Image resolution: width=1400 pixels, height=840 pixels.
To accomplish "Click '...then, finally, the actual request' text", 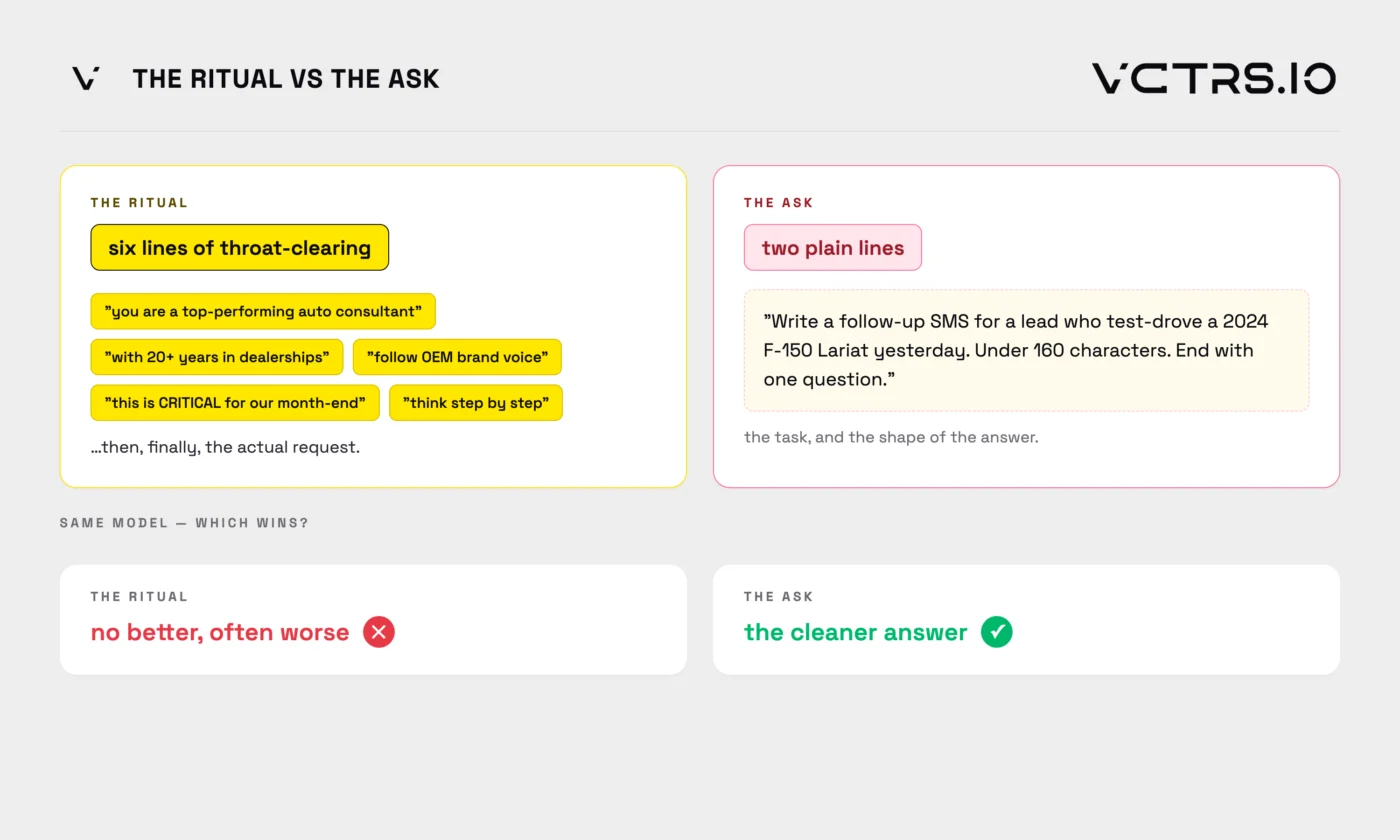I will point(225,447).
